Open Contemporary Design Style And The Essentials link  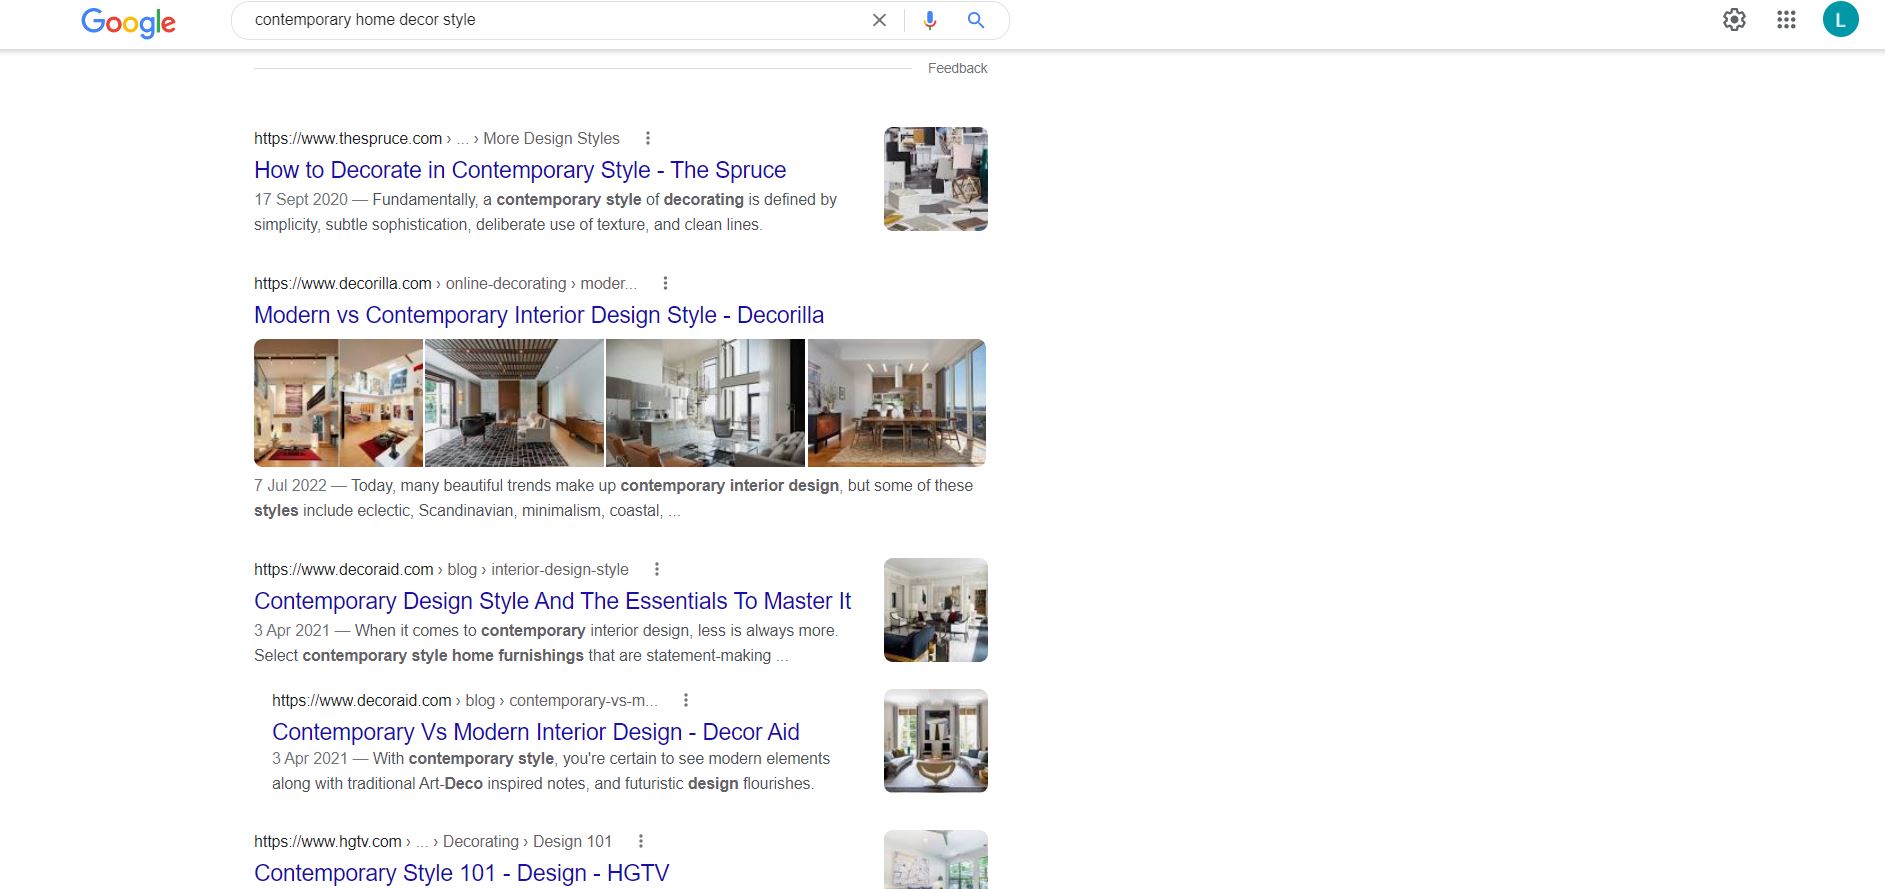552,601
